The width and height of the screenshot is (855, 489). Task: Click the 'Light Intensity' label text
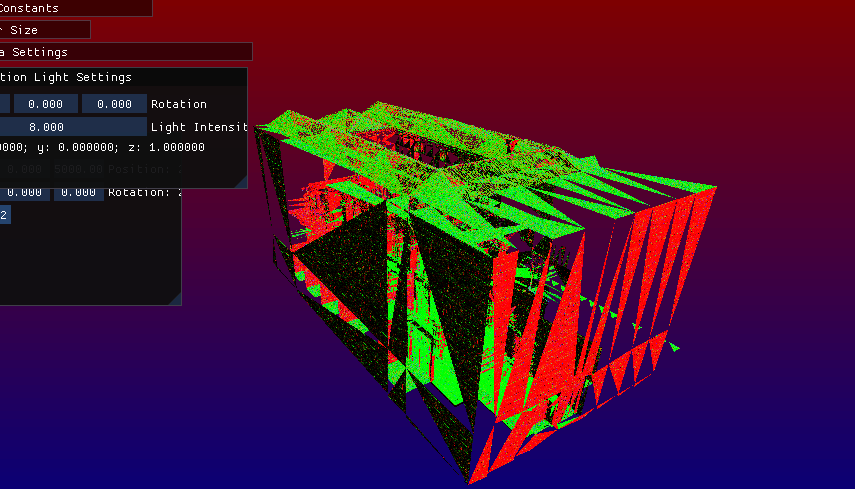click(198, 127)
